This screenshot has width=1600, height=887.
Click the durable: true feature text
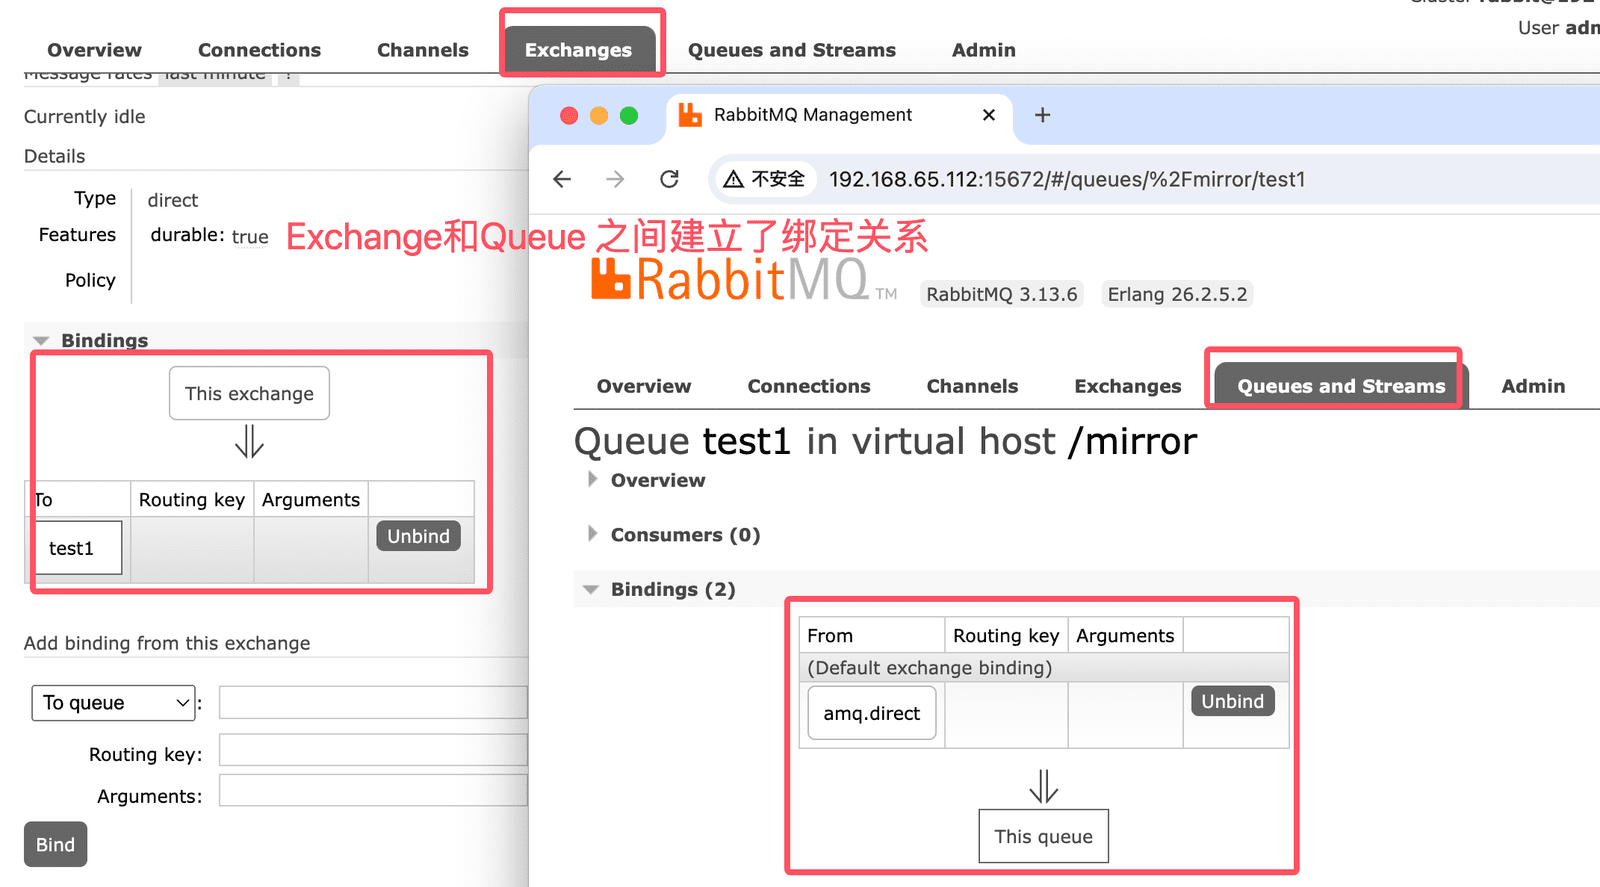(209, 236)
